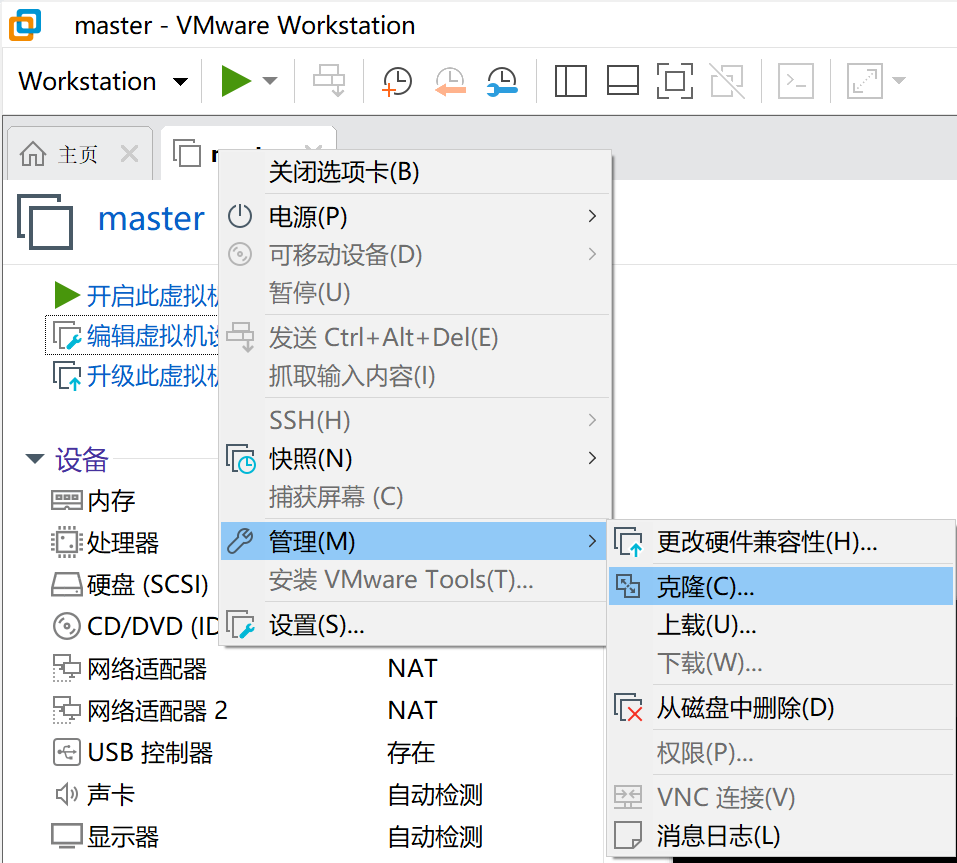The width and height of the screenshot is (957, 863).
Task: Open the console view toolbar icon
Action: [796, 81]
